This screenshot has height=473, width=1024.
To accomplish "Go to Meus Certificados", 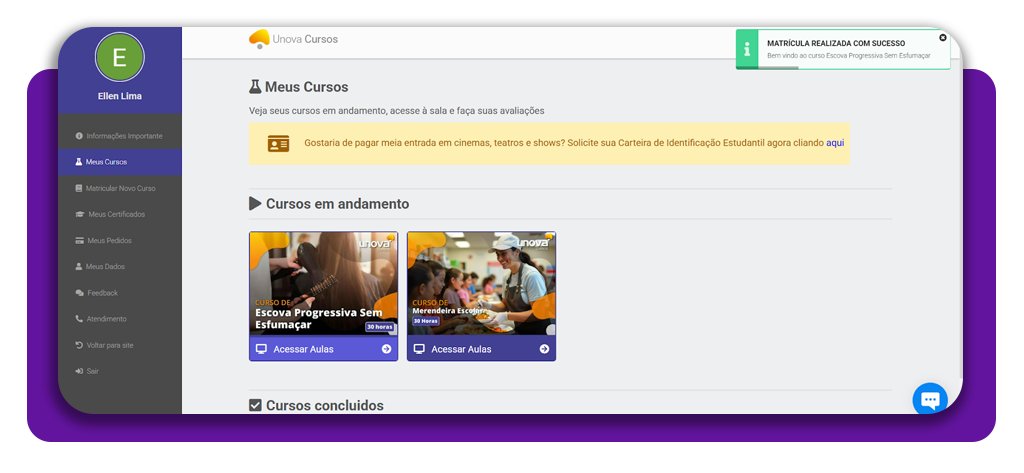I will (116, 214).
